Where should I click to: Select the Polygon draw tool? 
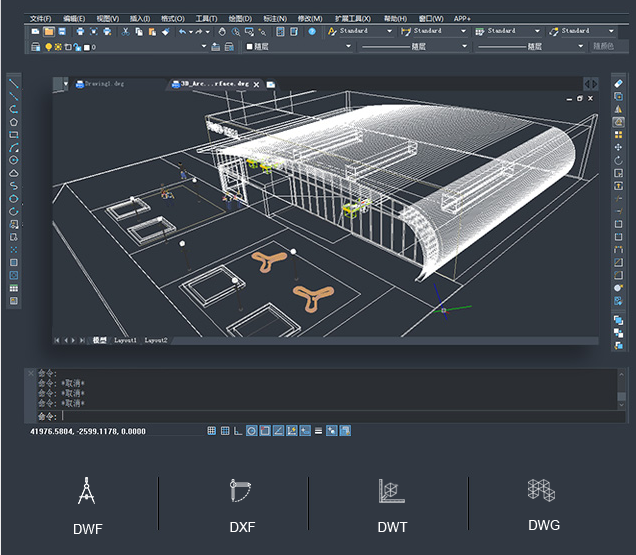pyautogui.click(x=13, y=122)
